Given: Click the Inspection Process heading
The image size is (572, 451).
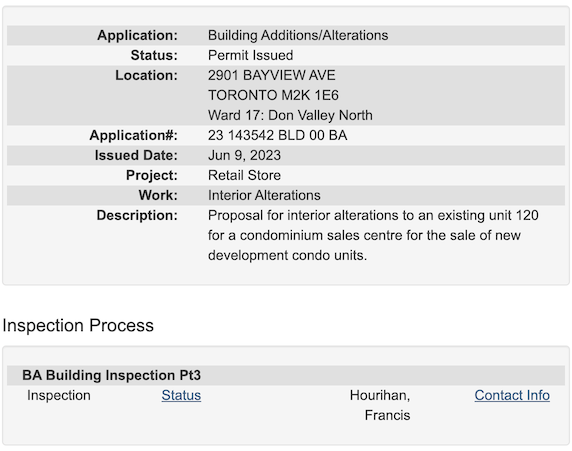Looking at the screenshot, I should tap(78, 325).
